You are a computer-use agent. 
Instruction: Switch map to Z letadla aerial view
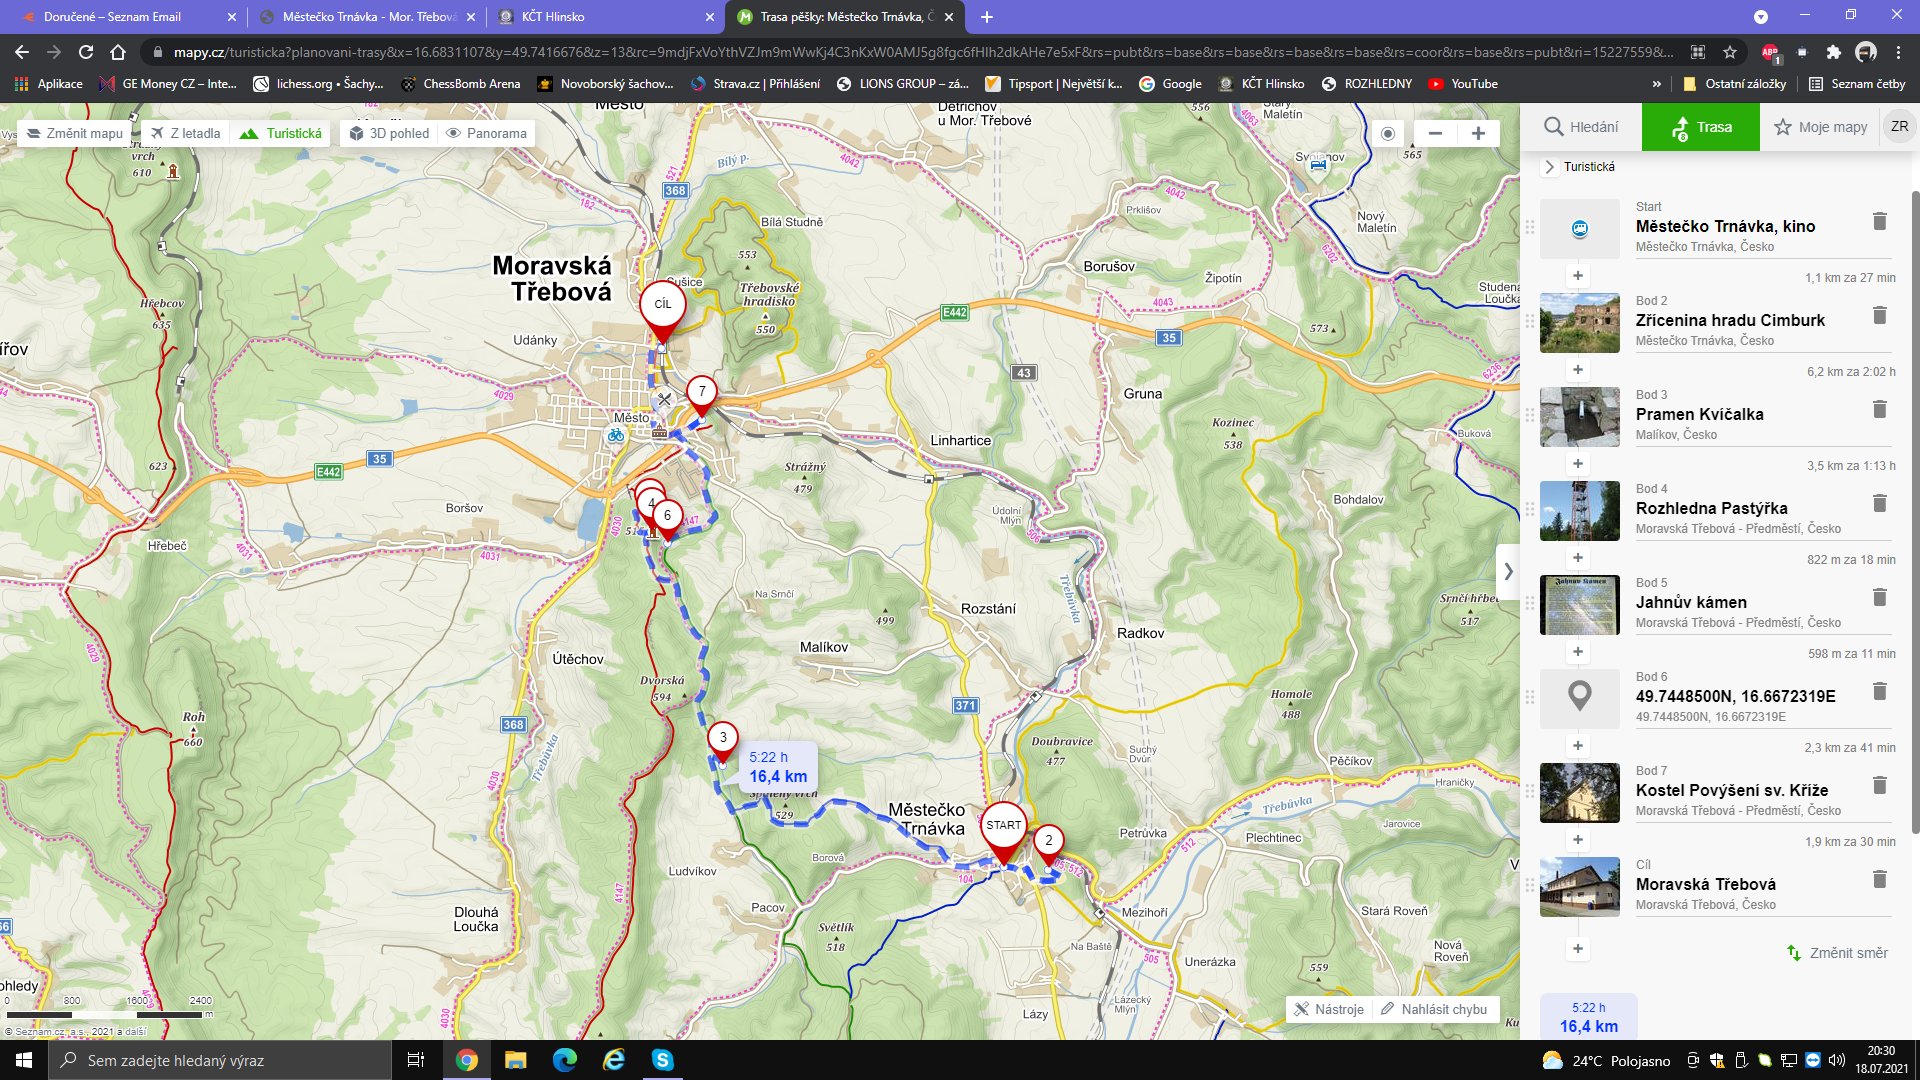point(186,133)
